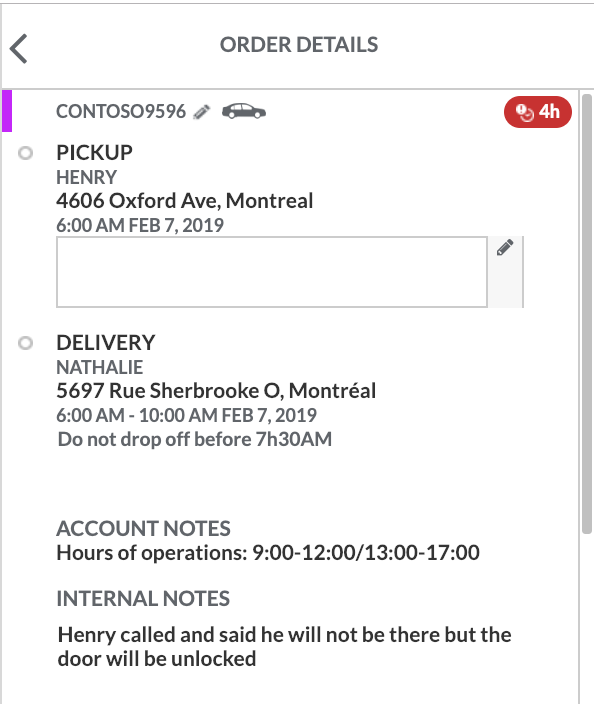The image size is (594, 704).
Task: Select delivery contact name NATHALIE
Action: pyautogui.click(x=100, y=367)
